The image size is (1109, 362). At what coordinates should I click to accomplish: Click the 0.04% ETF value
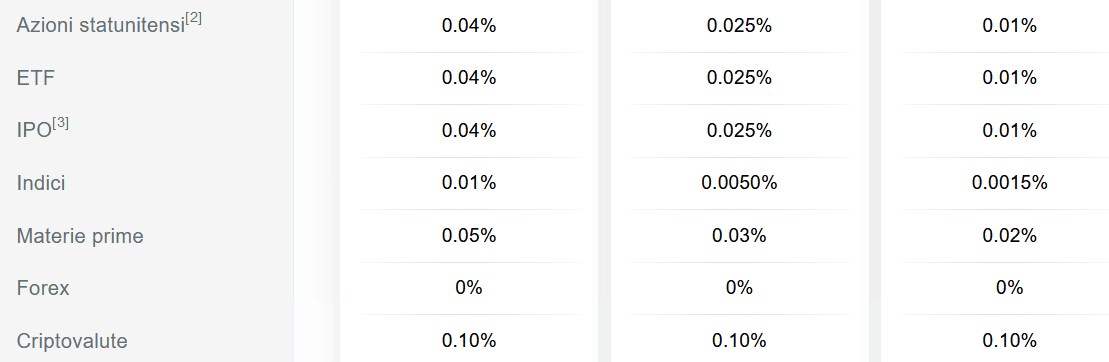469,78
